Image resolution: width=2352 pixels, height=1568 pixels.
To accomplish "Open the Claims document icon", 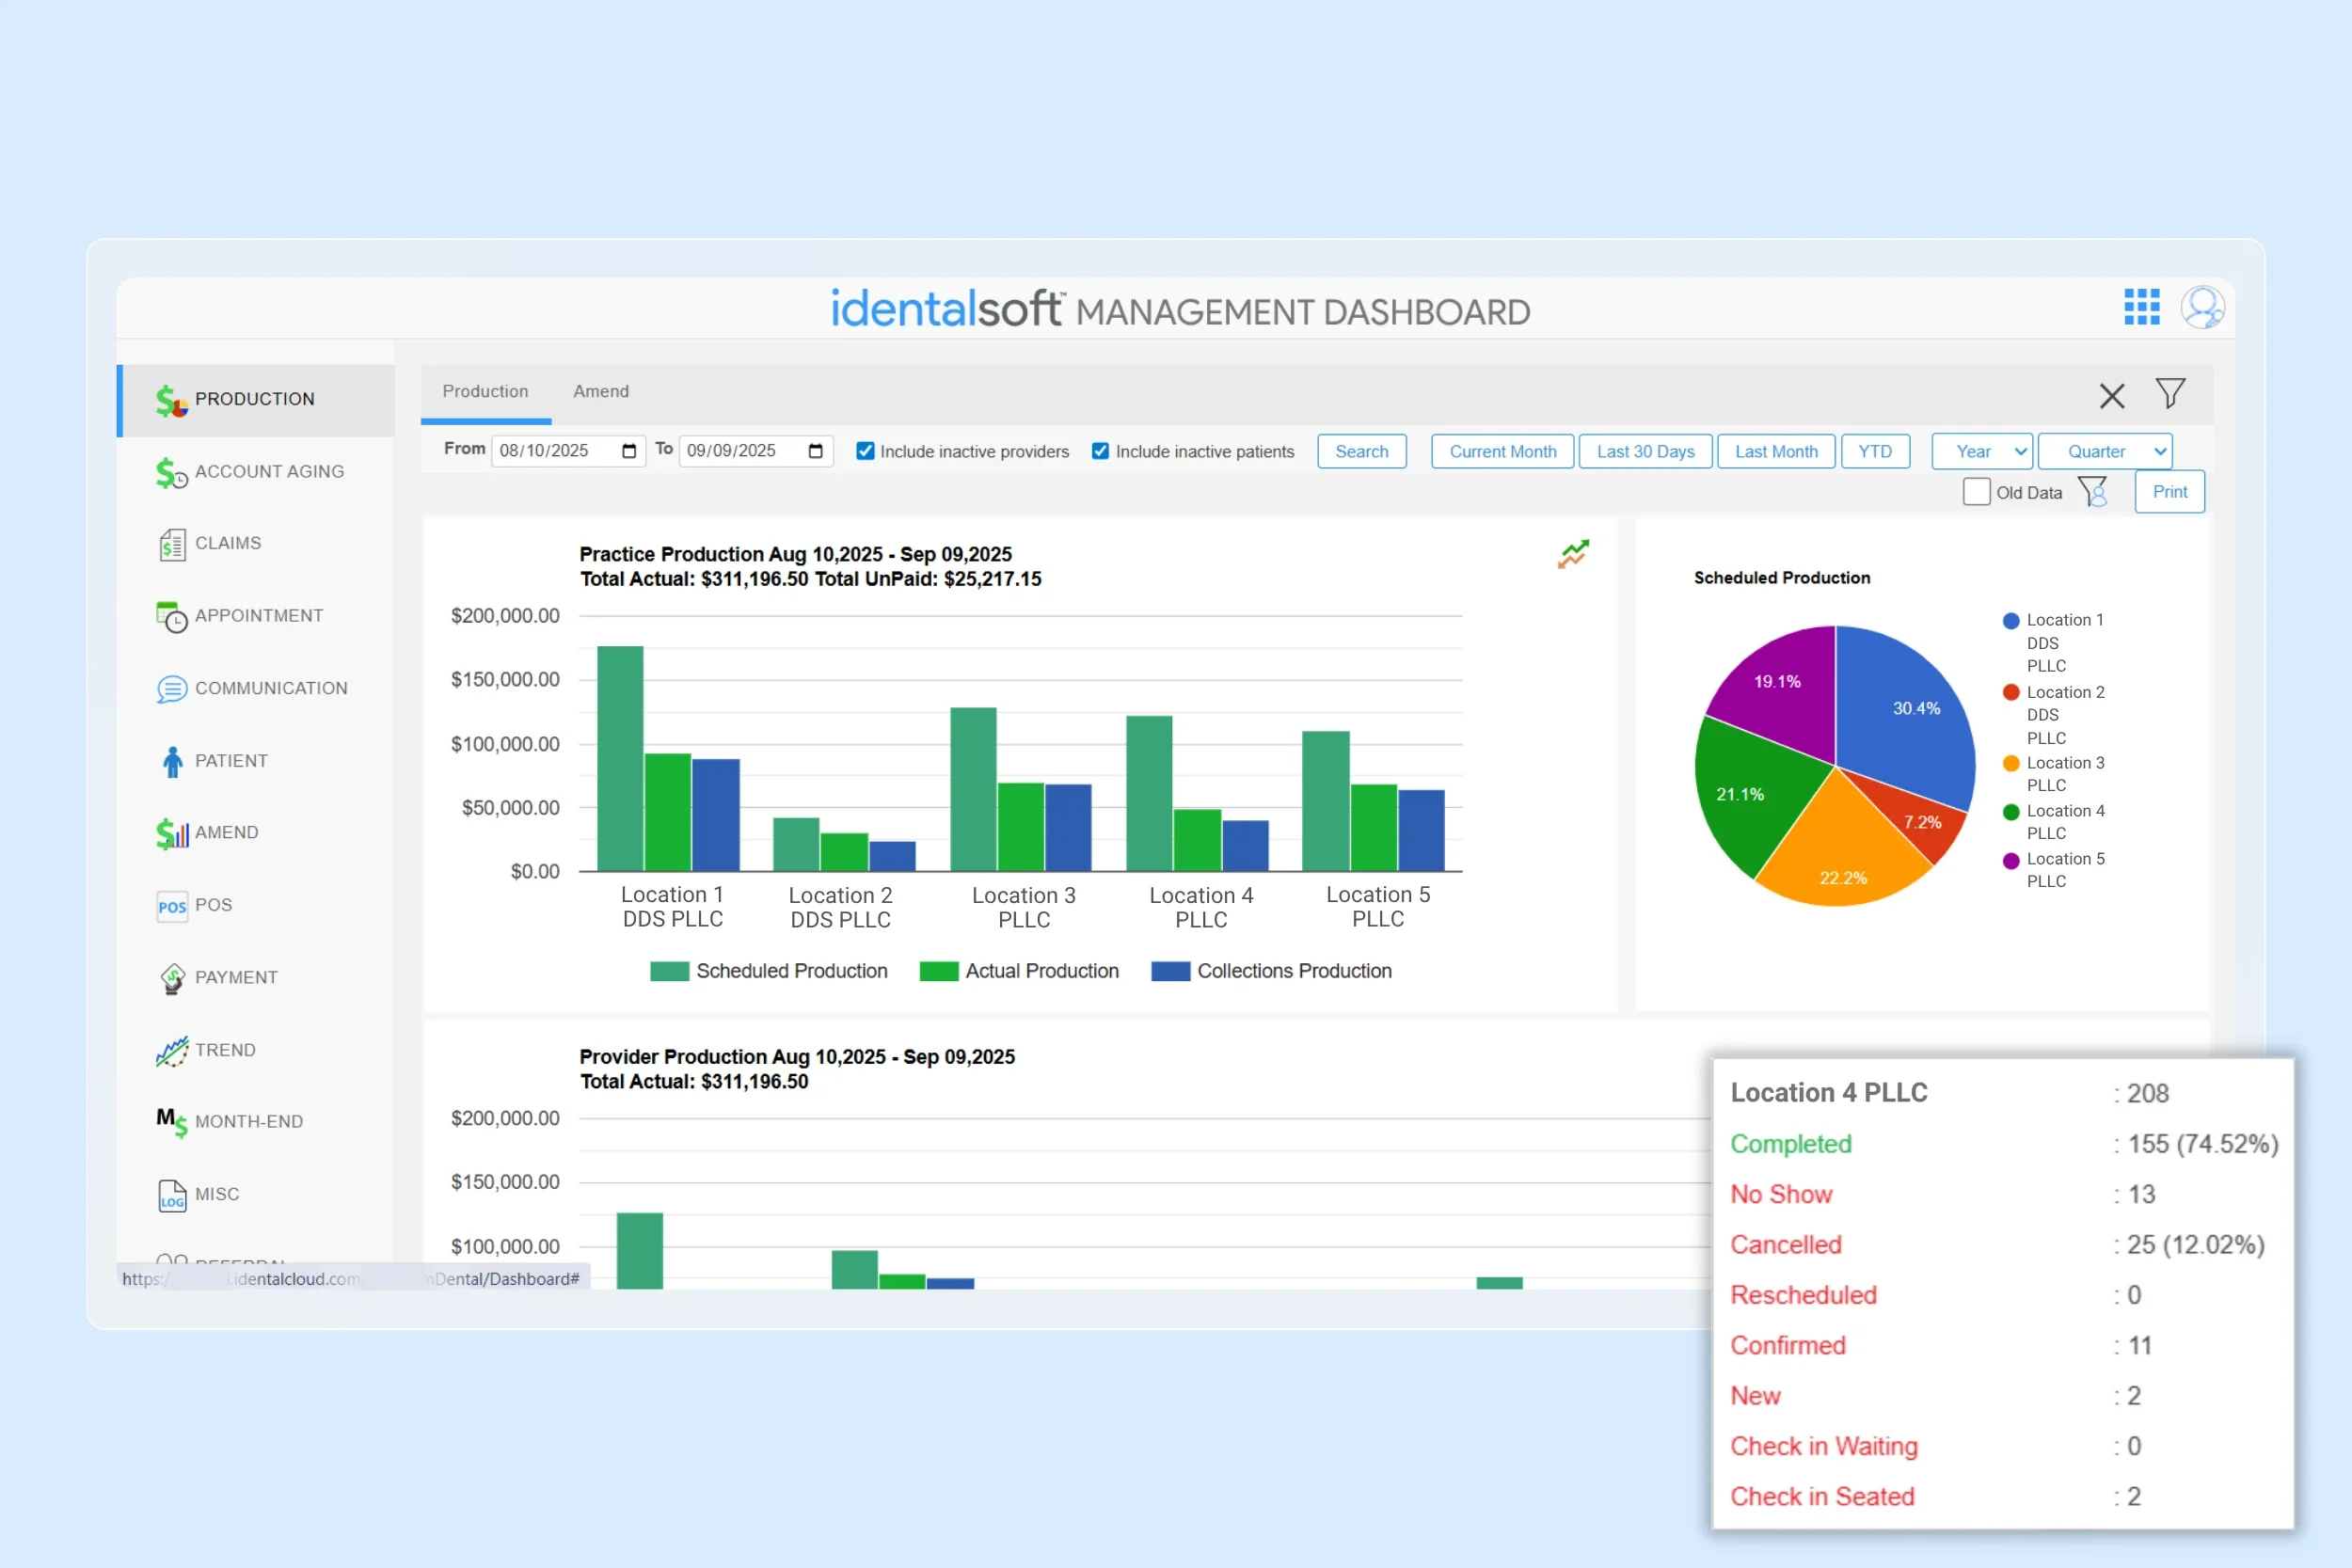I will tap(172, 544).
